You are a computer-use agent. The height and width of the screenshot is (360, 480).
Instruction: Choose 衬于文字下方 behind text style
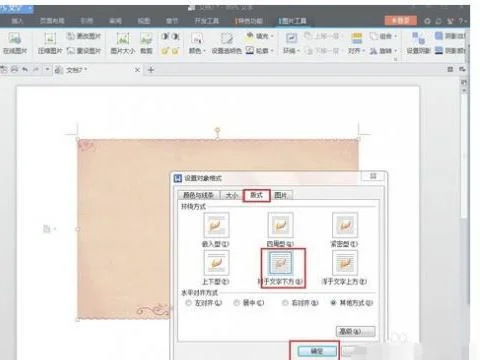[282, 268]
